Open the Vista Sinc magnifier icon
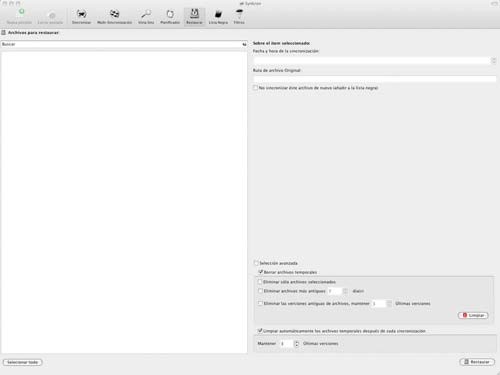 146,14
